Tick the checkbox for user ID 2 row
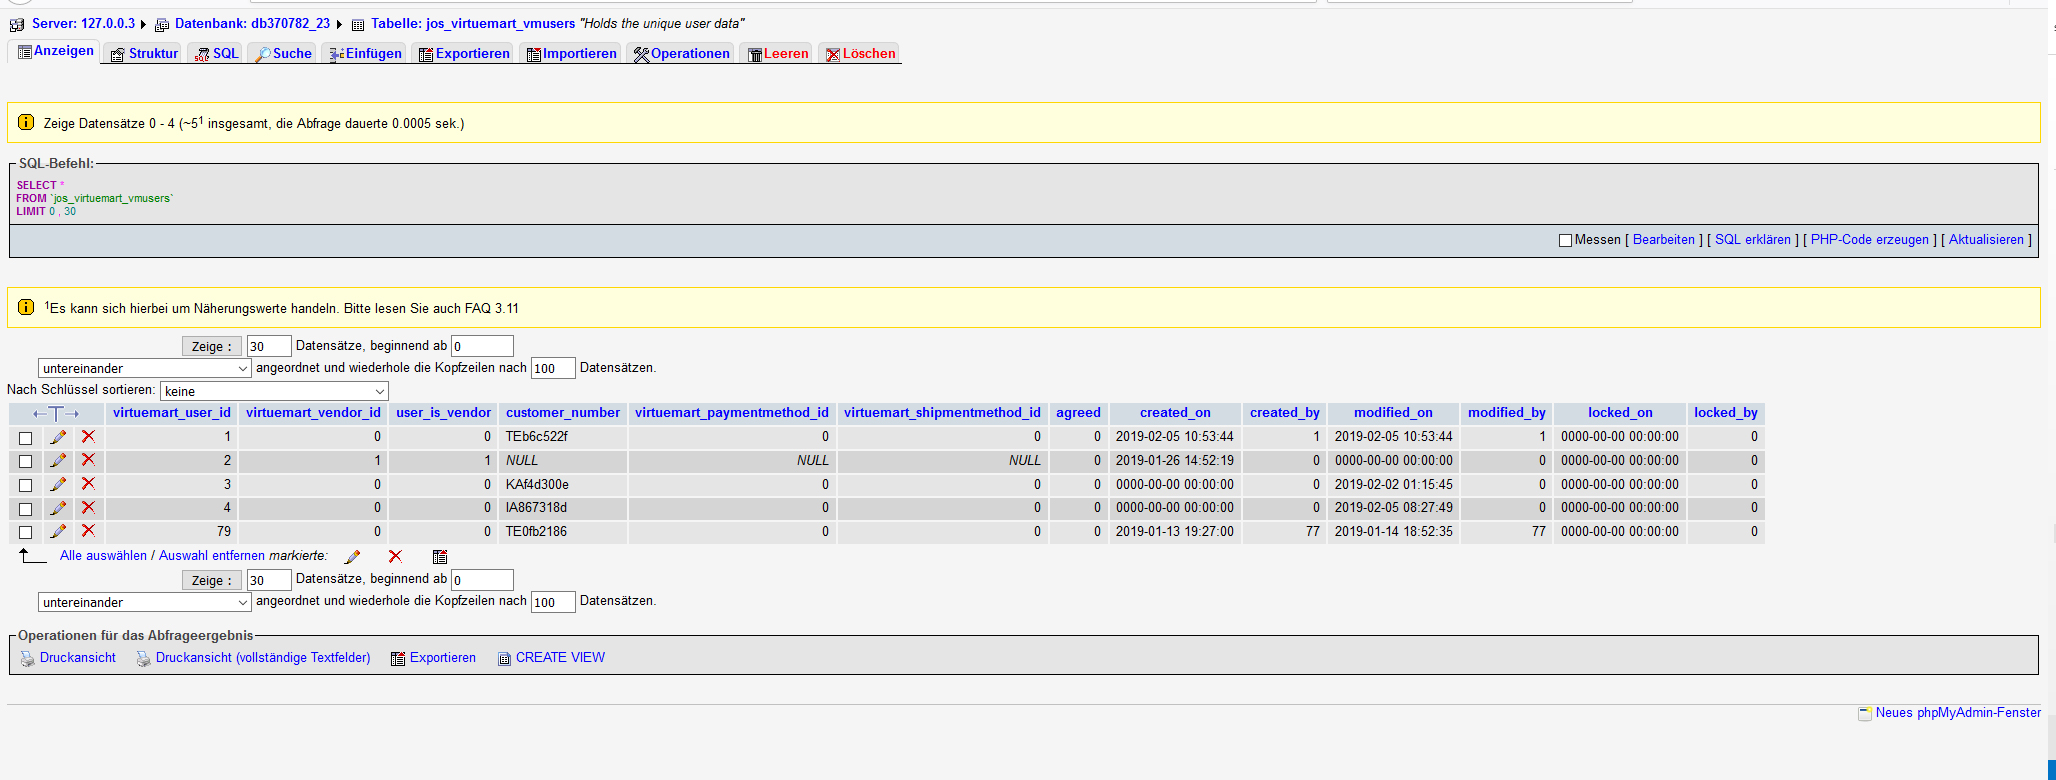The width and height of the screenshot is (2056, 780). [x=26, y=462]
